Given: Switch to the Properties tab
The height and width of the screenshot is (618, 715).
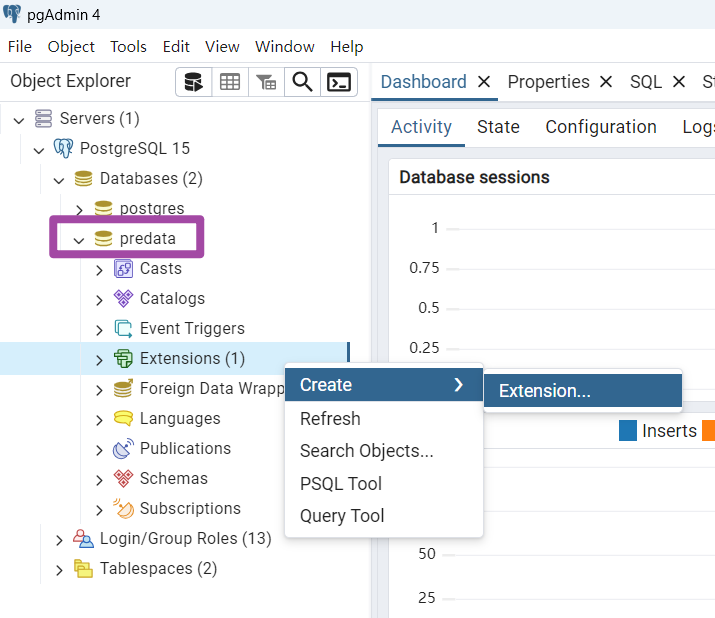Looking at the screenshot, I should click(x=549, y=82).
